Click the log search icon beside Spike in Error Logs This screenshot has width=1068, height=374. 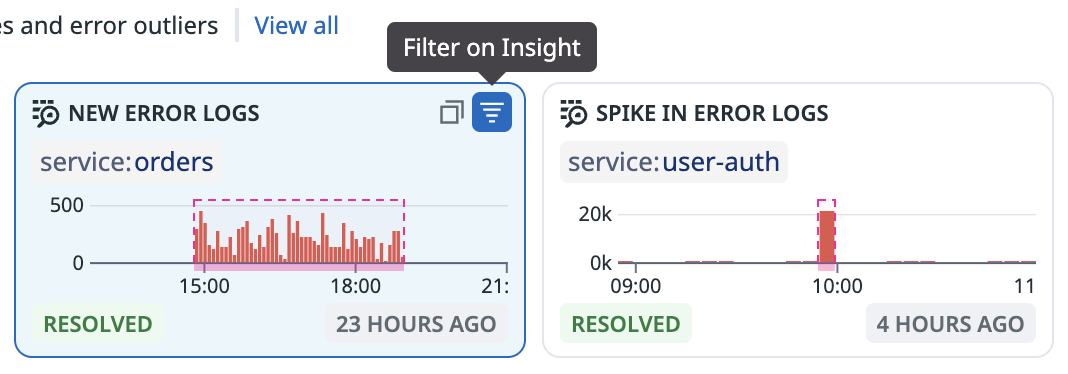pos(574,113)
